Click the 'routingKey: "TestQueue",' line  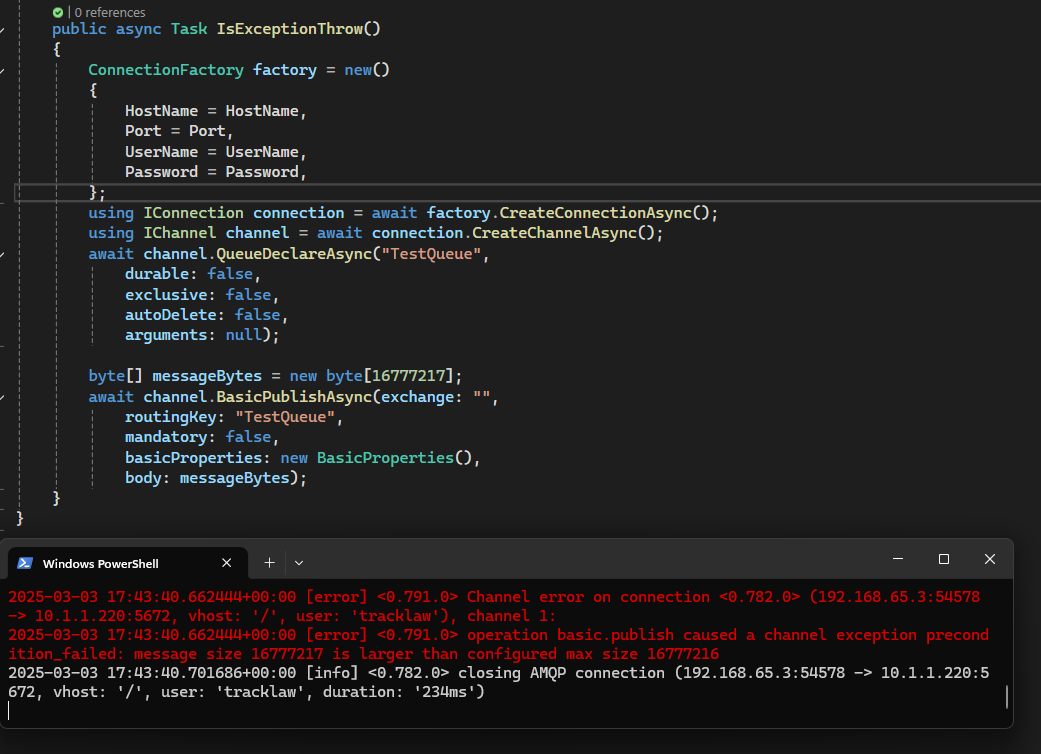coord(234,417)
